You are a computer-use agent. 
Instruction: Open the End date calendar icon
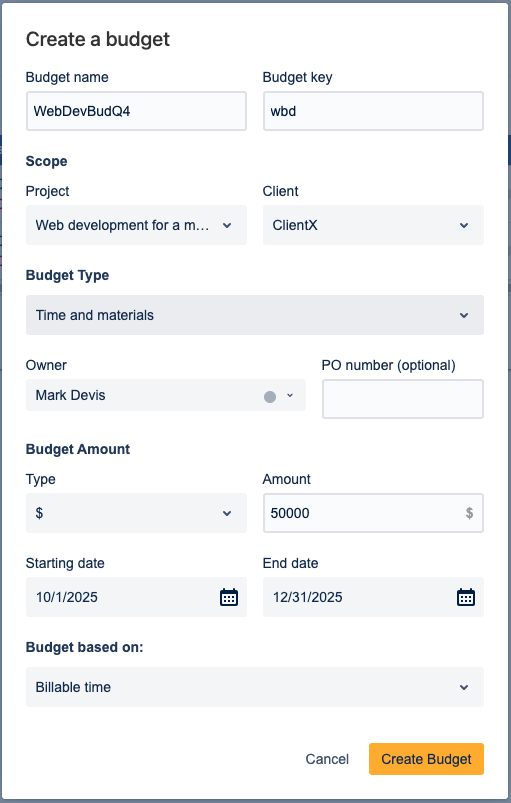[x=466, y=597]
